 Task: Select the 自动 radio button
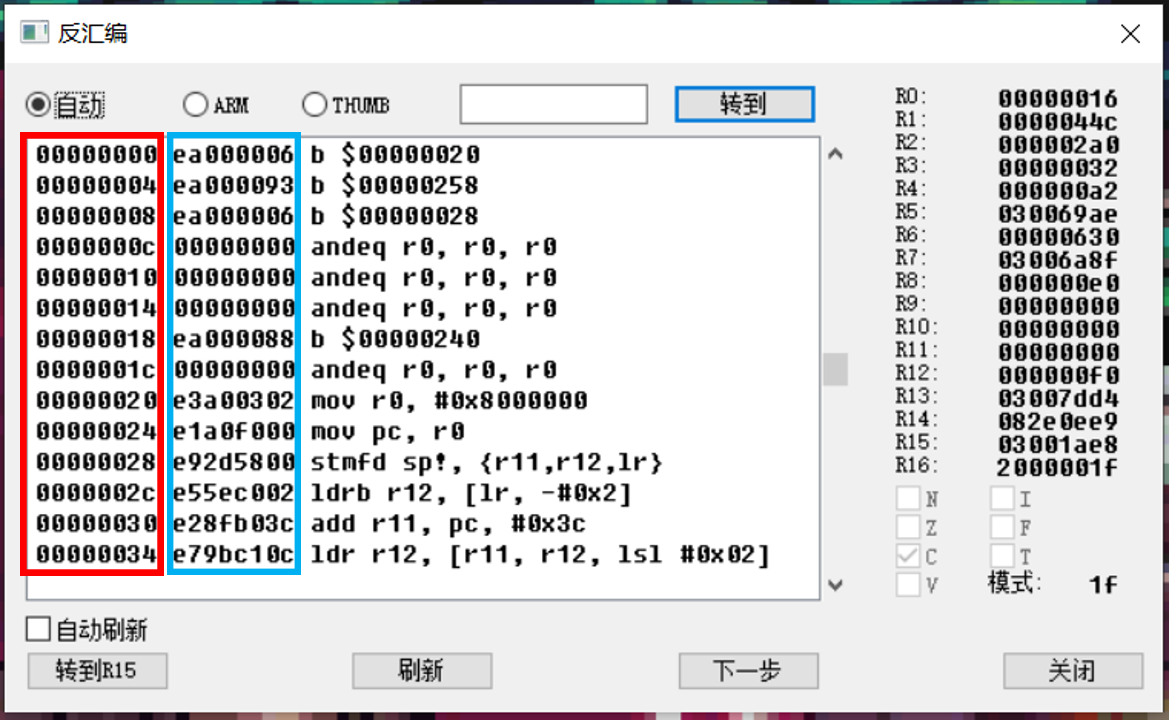[x=37, y=104]
